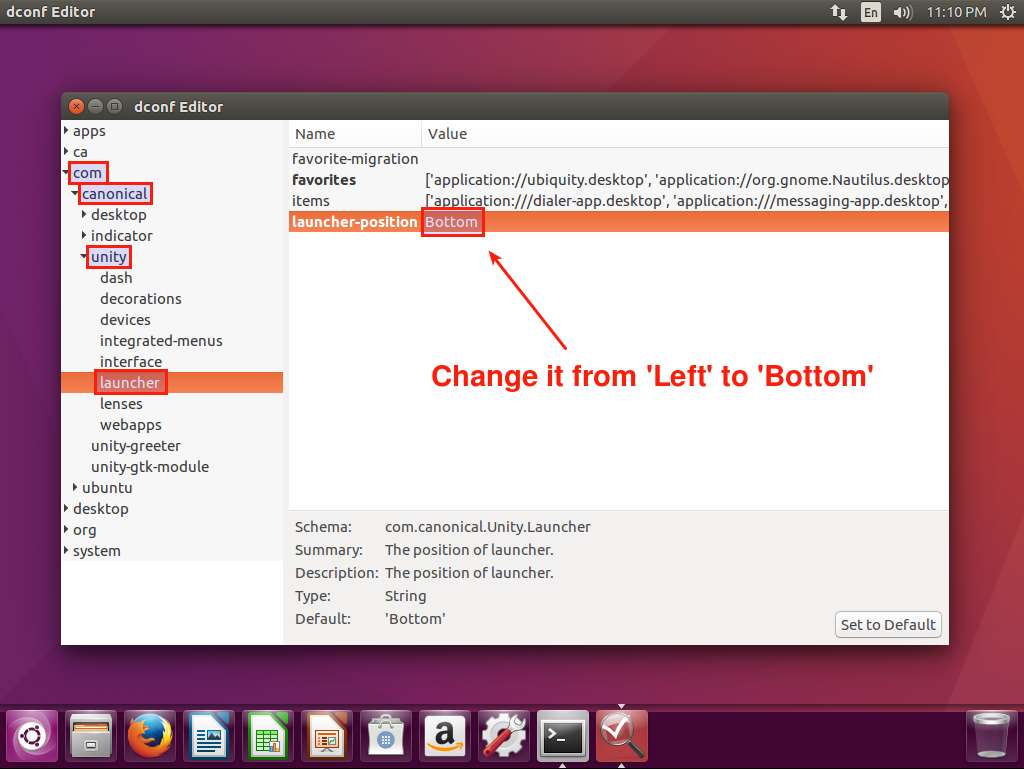
Task: Select the lenses folder in tree
Action: [x=121, y=403]
